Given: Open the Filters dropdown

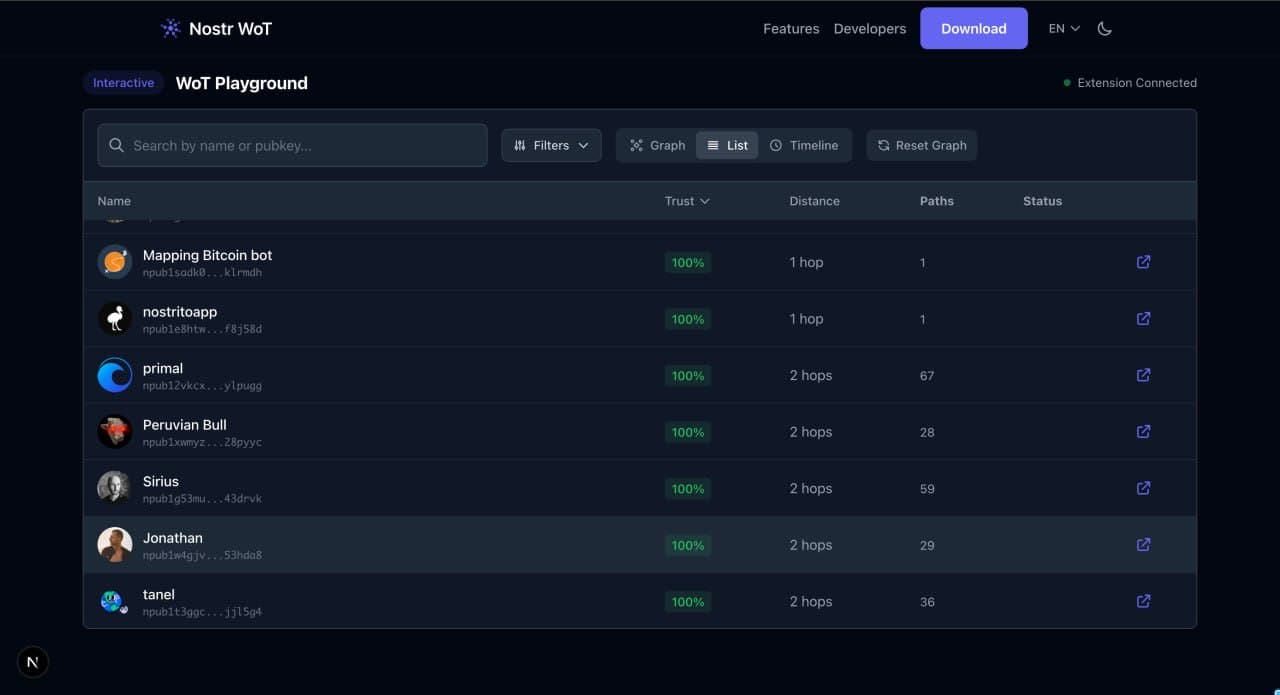Looking at the screenshot, I should [551, 145].
